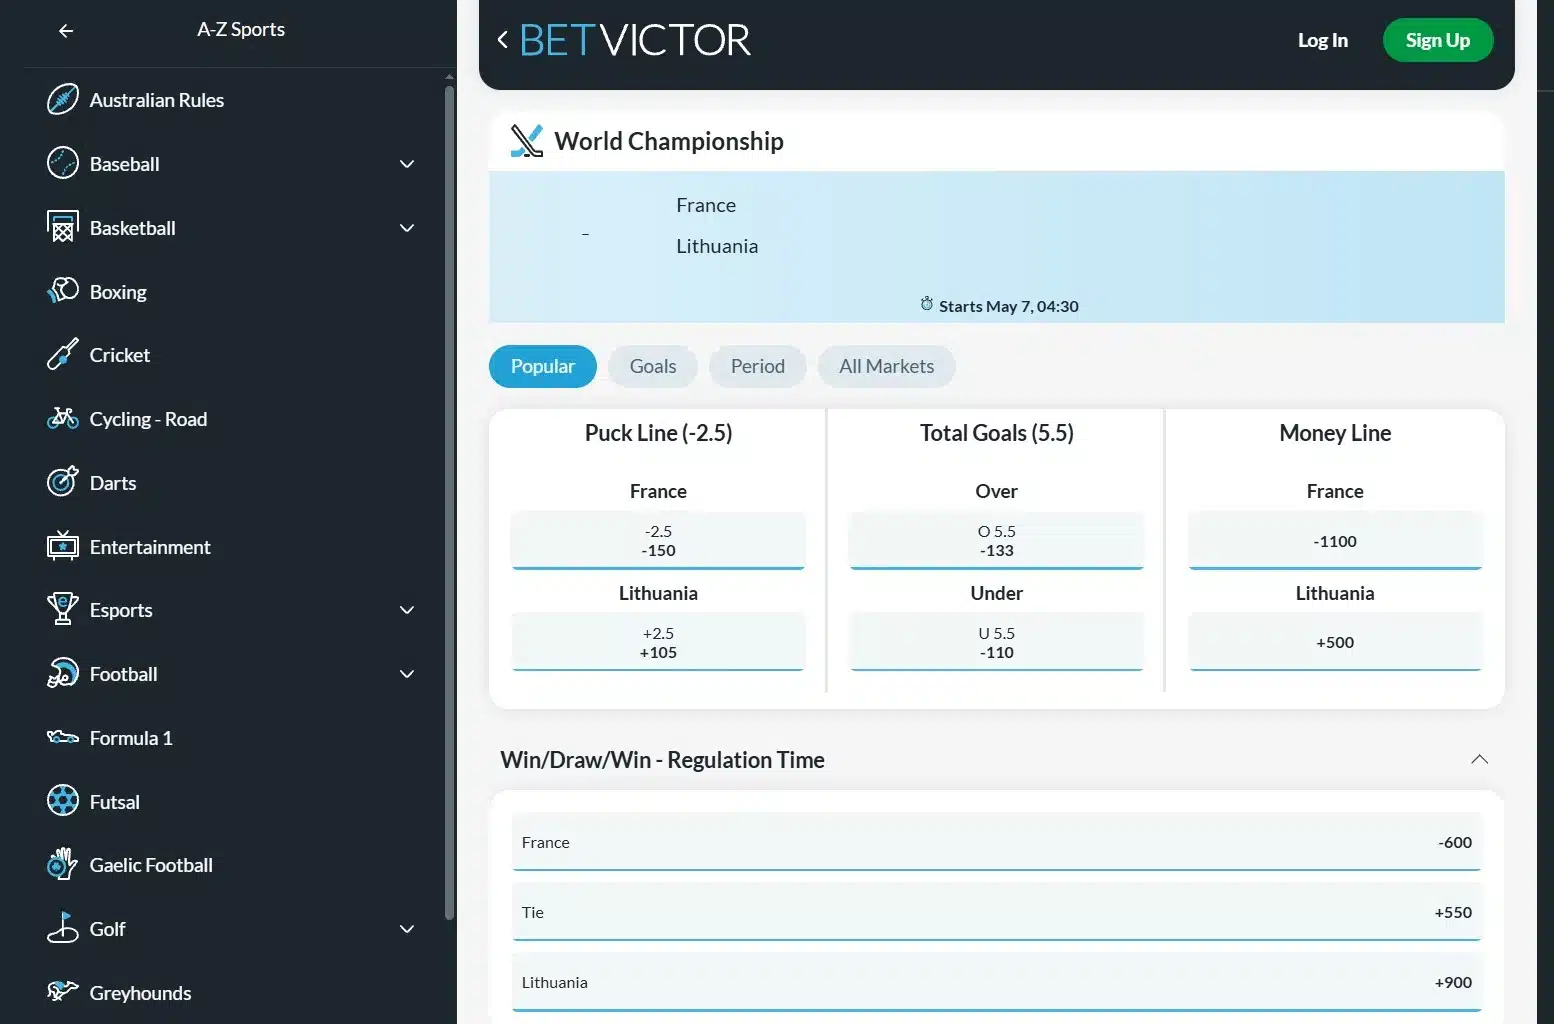The image size is (1554, 1024).
Task: Click the Cricket bat icon
Action: [x=63, y=355]
